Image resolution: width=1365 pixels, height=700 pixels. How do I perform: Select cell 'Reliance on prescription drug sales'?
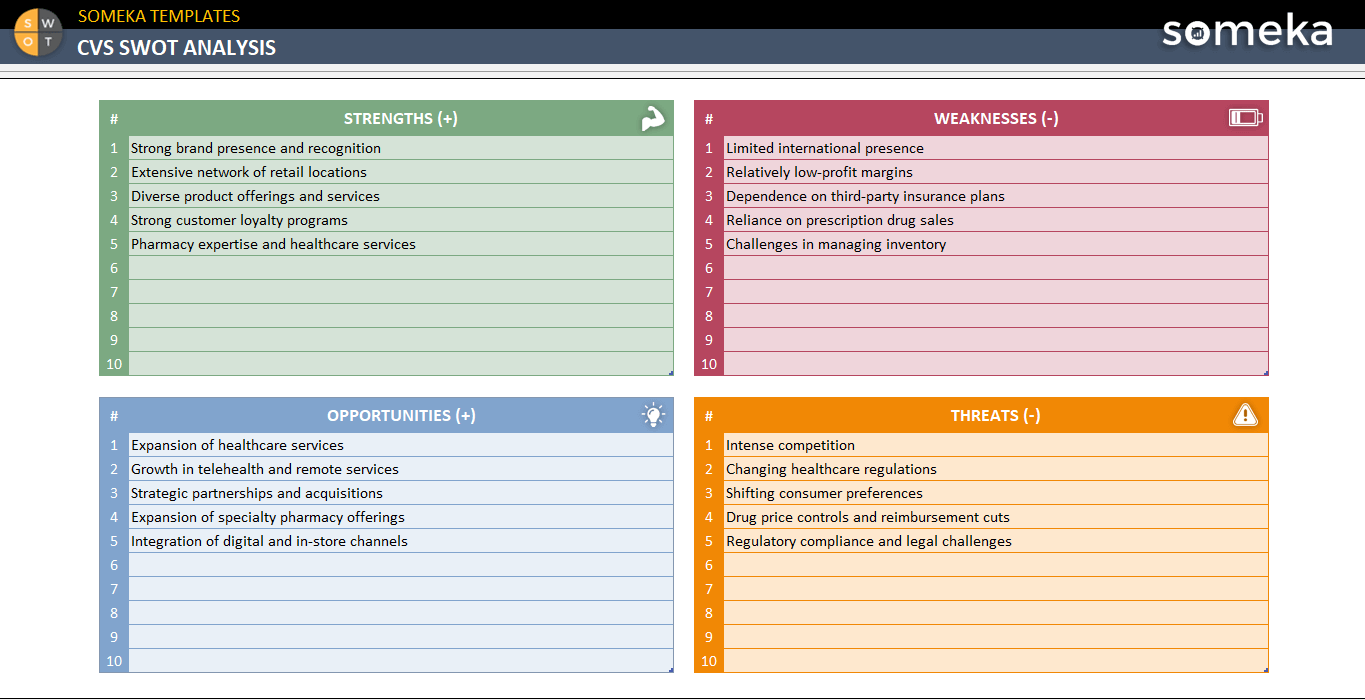996,220
